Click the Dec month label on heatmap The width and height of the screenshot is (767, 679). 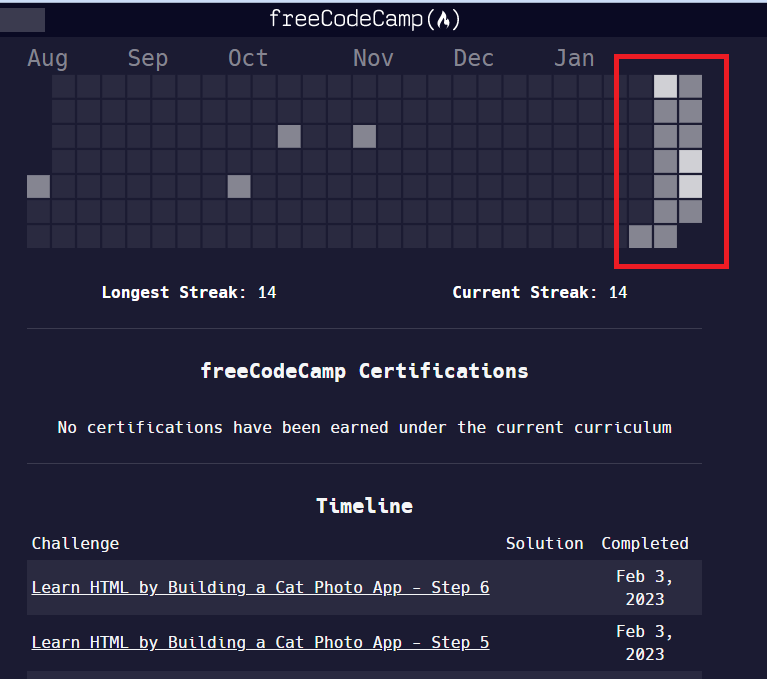(x=474, y=58)
